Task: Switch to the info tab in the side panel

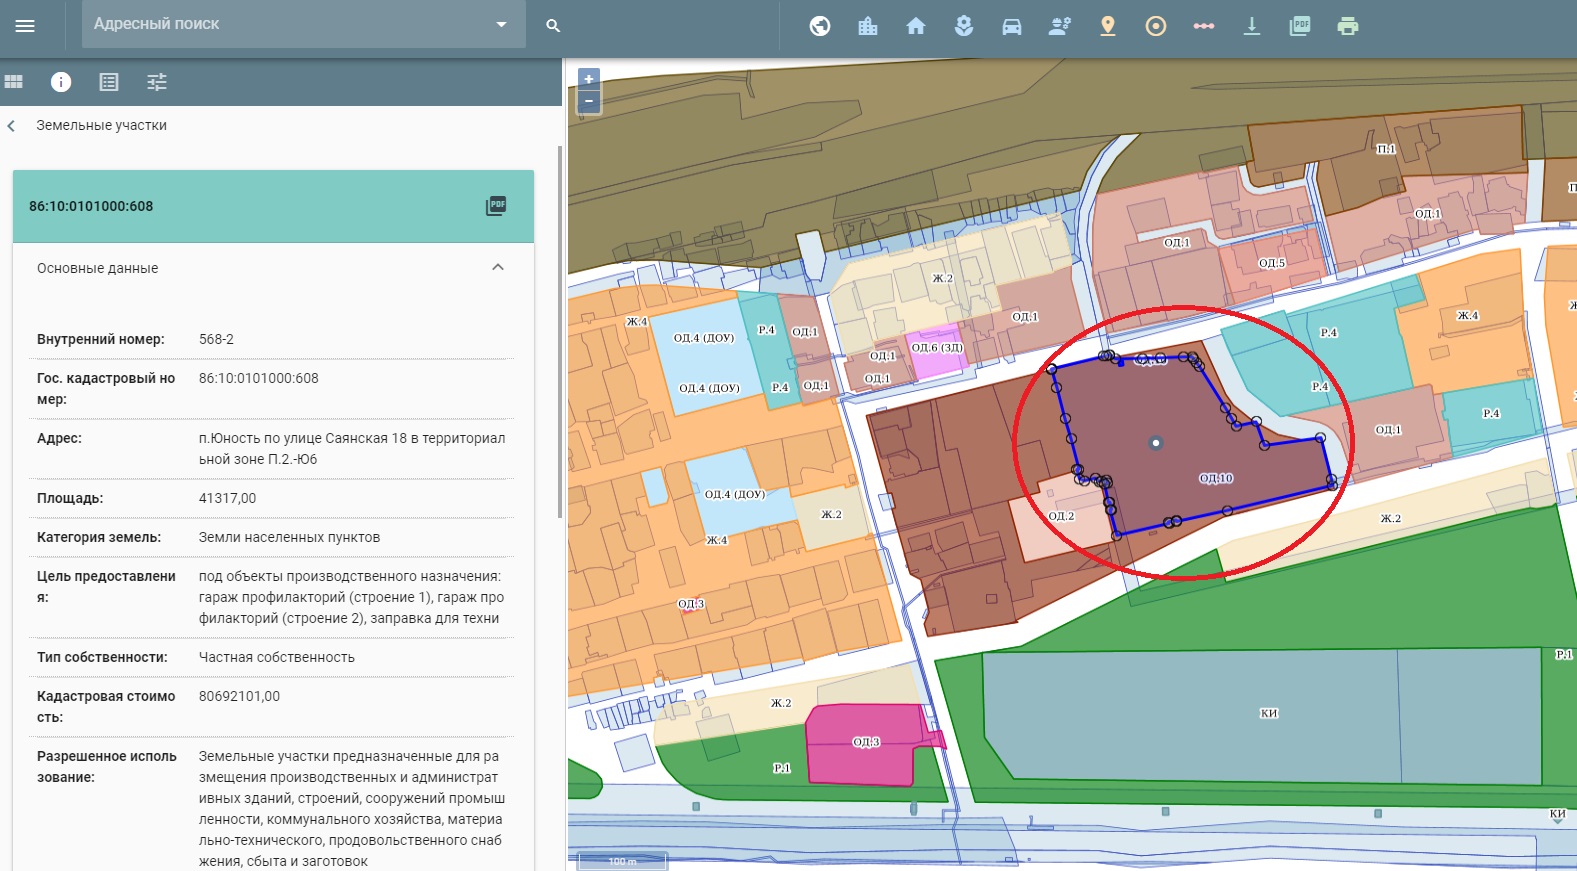Action: [x=61, y=82]
